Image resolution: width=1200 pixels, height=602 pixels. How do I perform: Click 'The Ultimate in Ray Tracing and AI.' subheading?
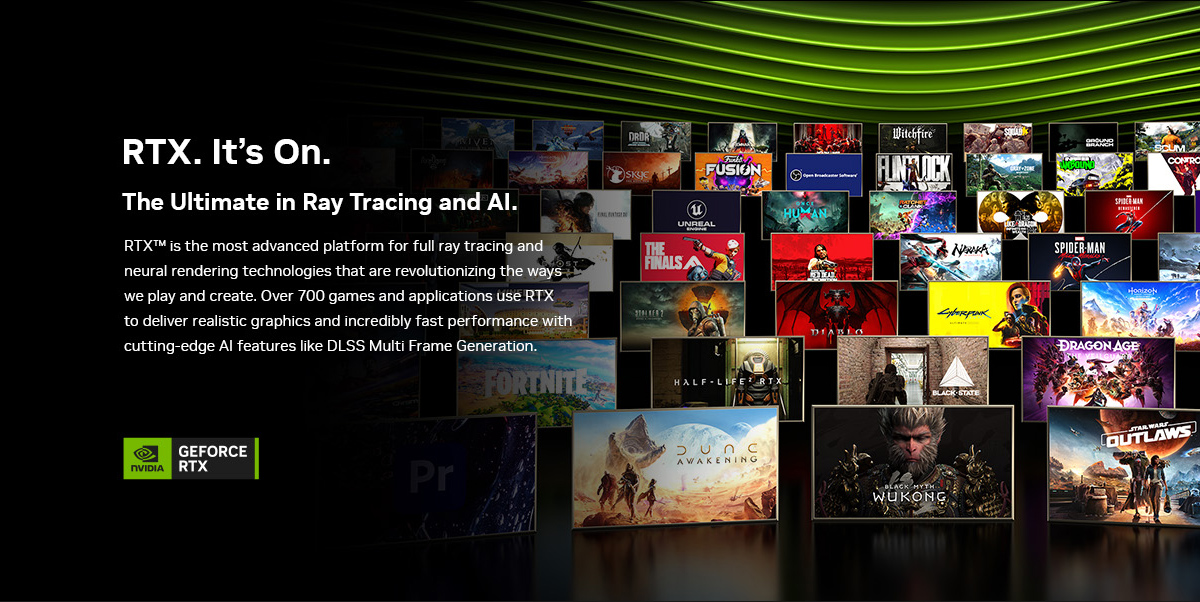pyautogui.click(x=320, y=202)
